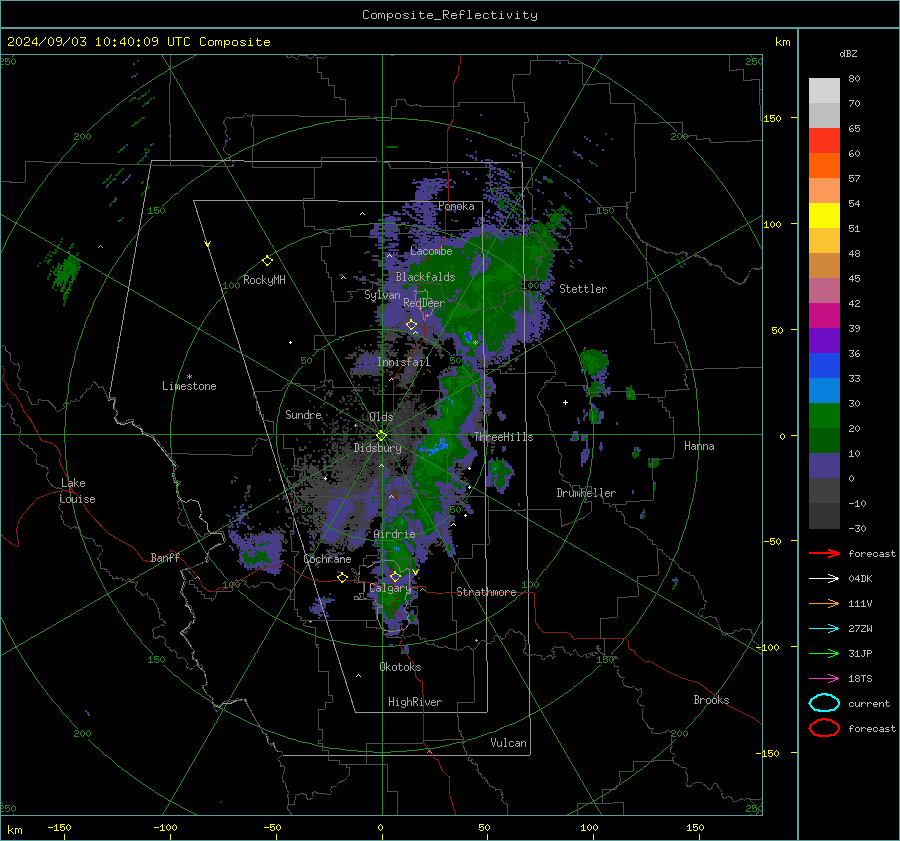Click the white 04DK arrow in legend
The height and width of the screenshot is (841, 900).
point(824,579)
